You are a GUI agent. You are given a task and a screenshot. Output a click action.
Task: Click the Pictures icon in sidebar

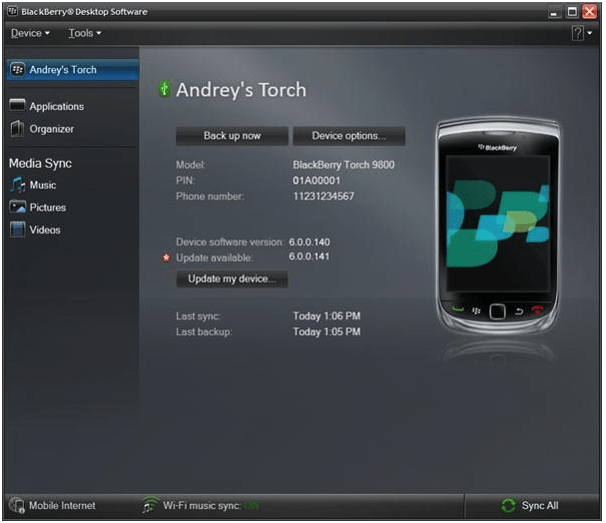[17, 207]
